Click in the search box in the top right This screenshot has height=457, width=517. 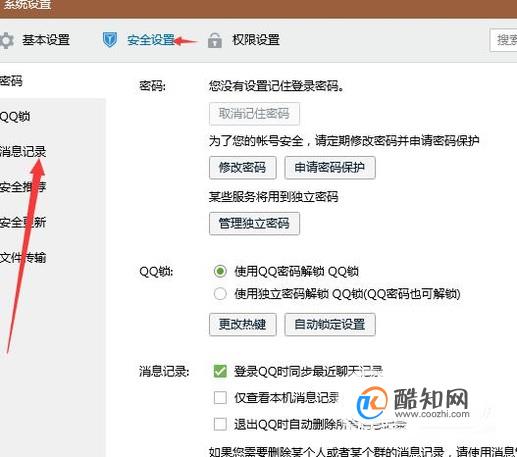click(503, 40)
